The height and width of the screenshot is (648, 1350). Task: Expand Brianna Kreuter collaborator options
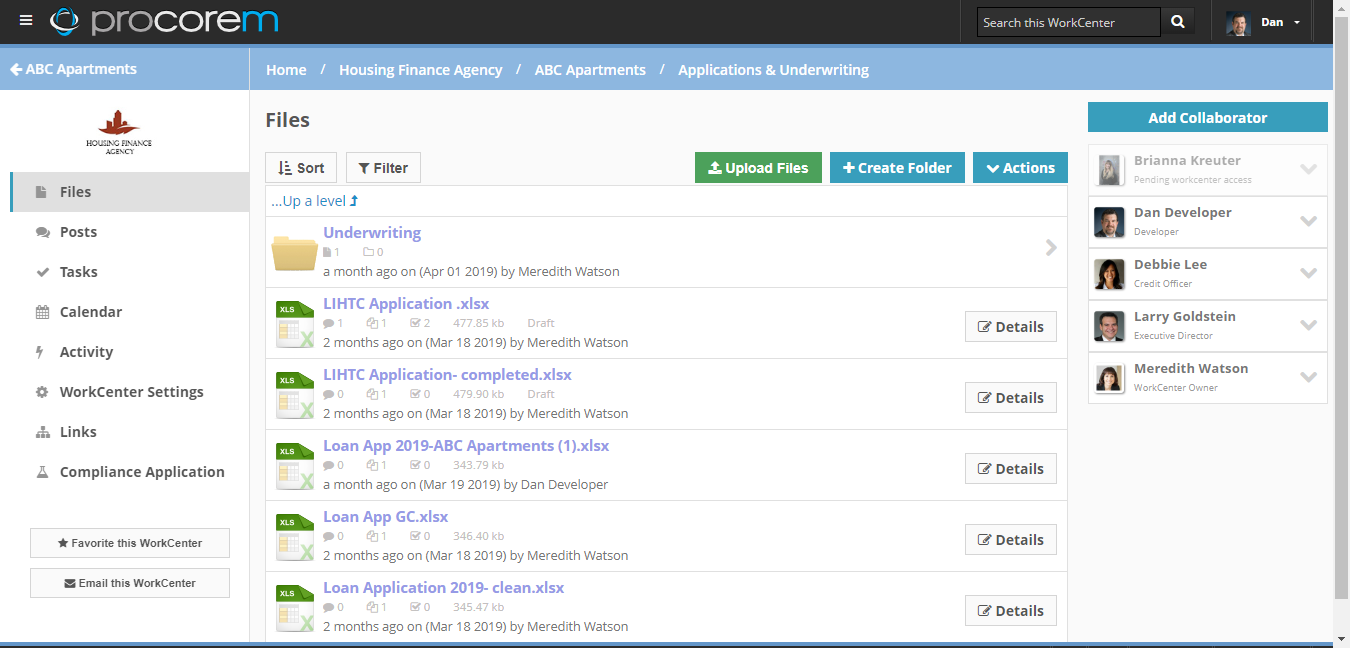[x=1308, y=169]
